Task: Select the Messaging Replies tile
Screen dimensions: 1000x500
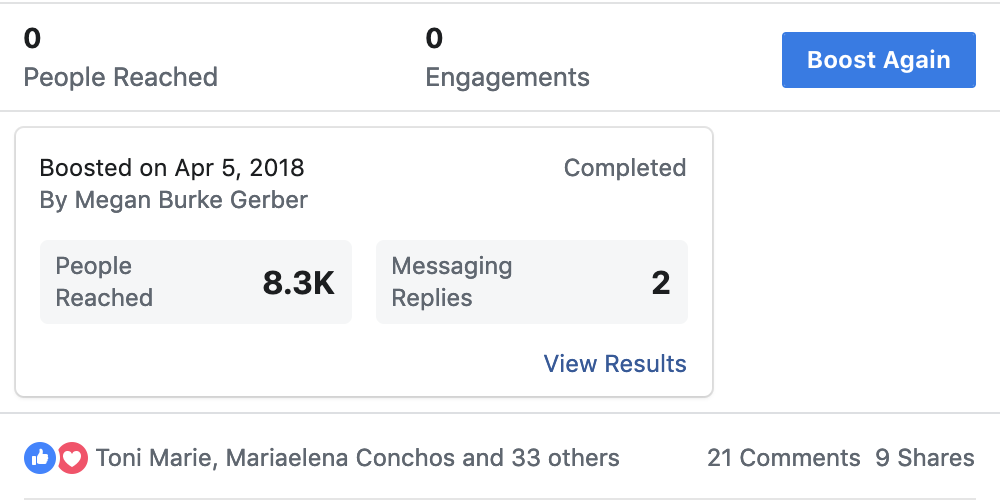Action: [532, 282]
